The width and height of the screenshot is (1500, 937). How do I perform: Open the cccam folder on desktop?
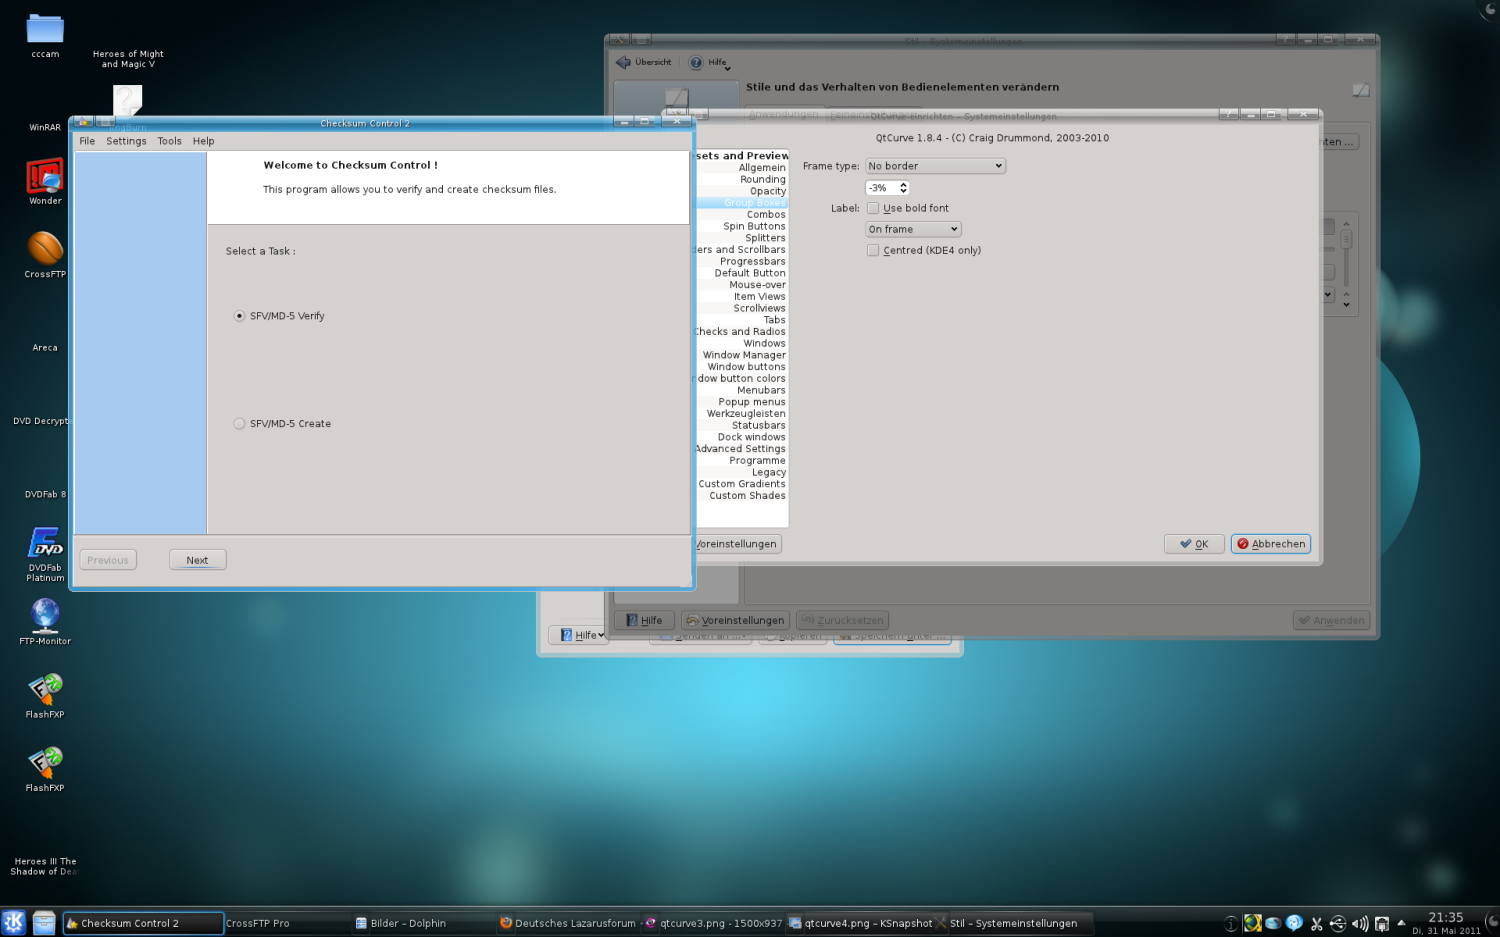tap(45, 30)
